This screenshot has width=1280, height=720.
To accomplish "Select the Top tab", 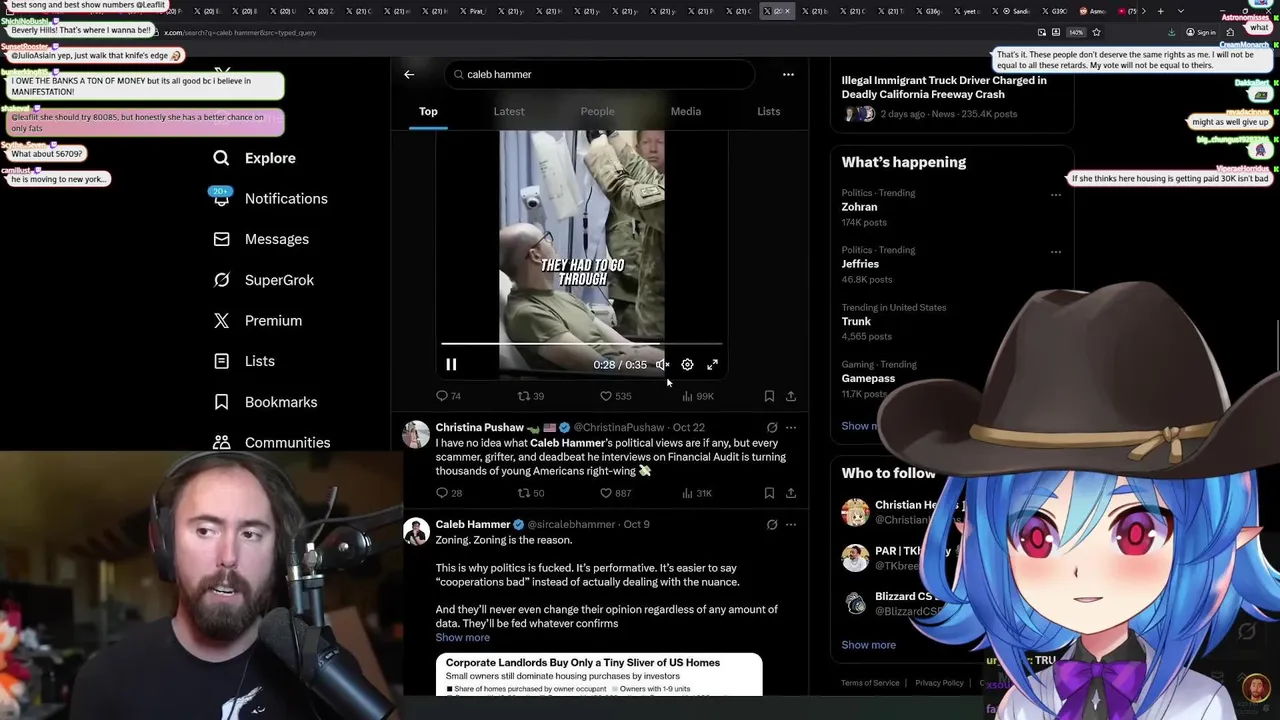I will pyautogui.click(x=428, y=111).
